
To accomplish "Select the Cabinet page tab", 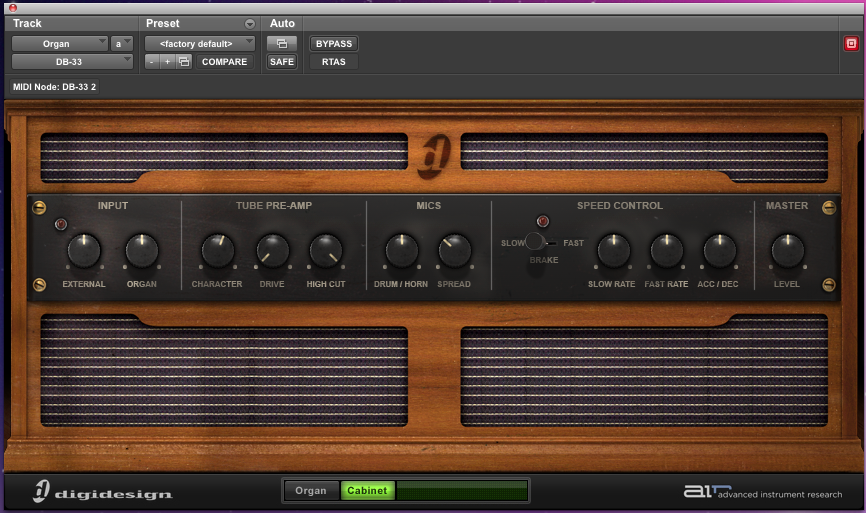I will tap(367, 490).
